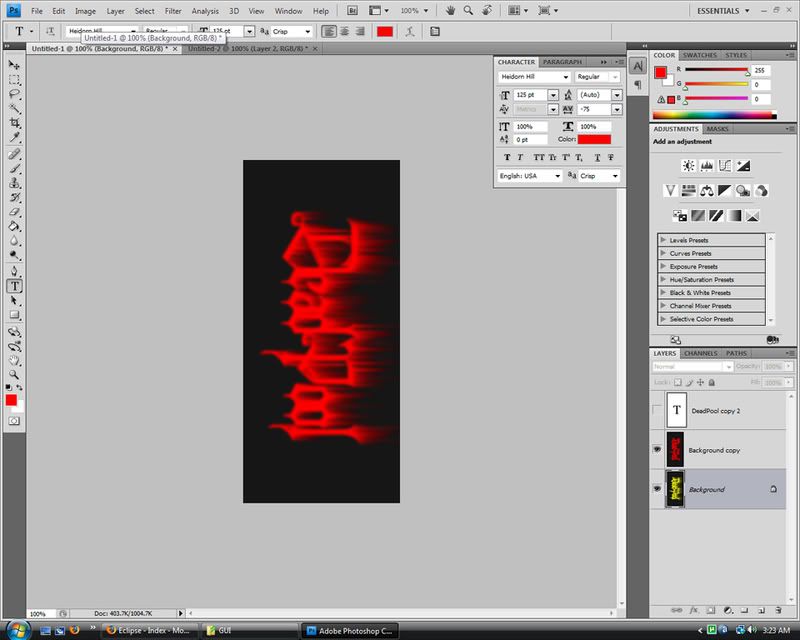This screenshot has width=800, height=640.
Task: Switch to the Channels tab
Action: tap(701, 353)
